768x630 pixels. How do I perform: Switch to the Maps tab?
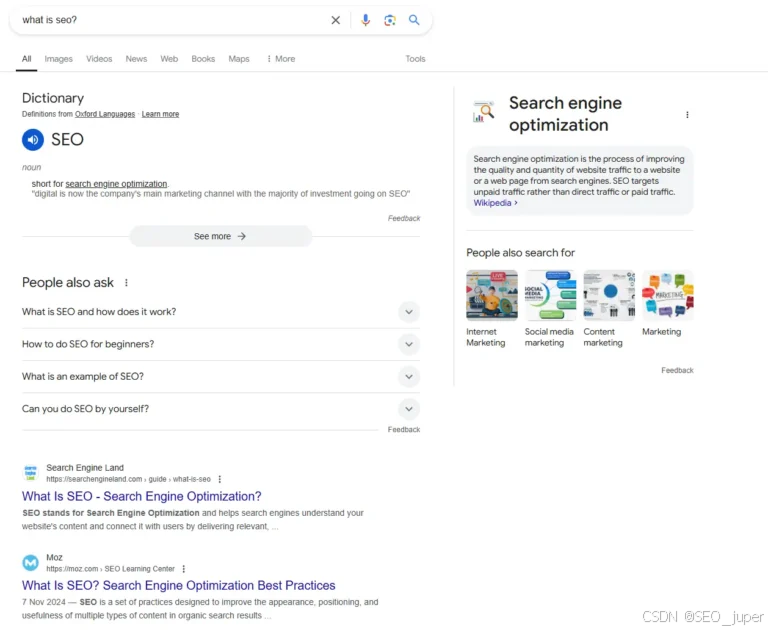tap(239, 59)
